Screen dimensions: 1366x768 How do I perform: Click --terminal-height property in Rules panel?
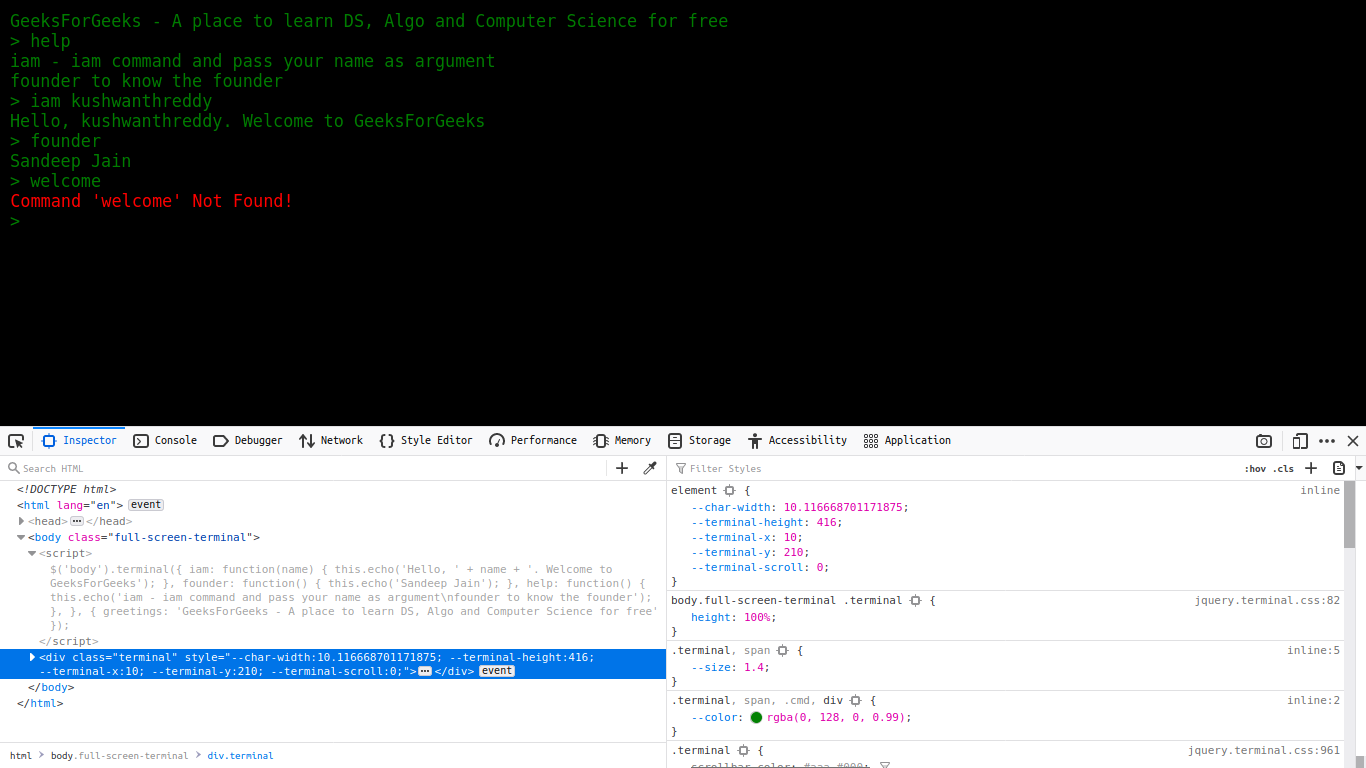coord(748,522)
